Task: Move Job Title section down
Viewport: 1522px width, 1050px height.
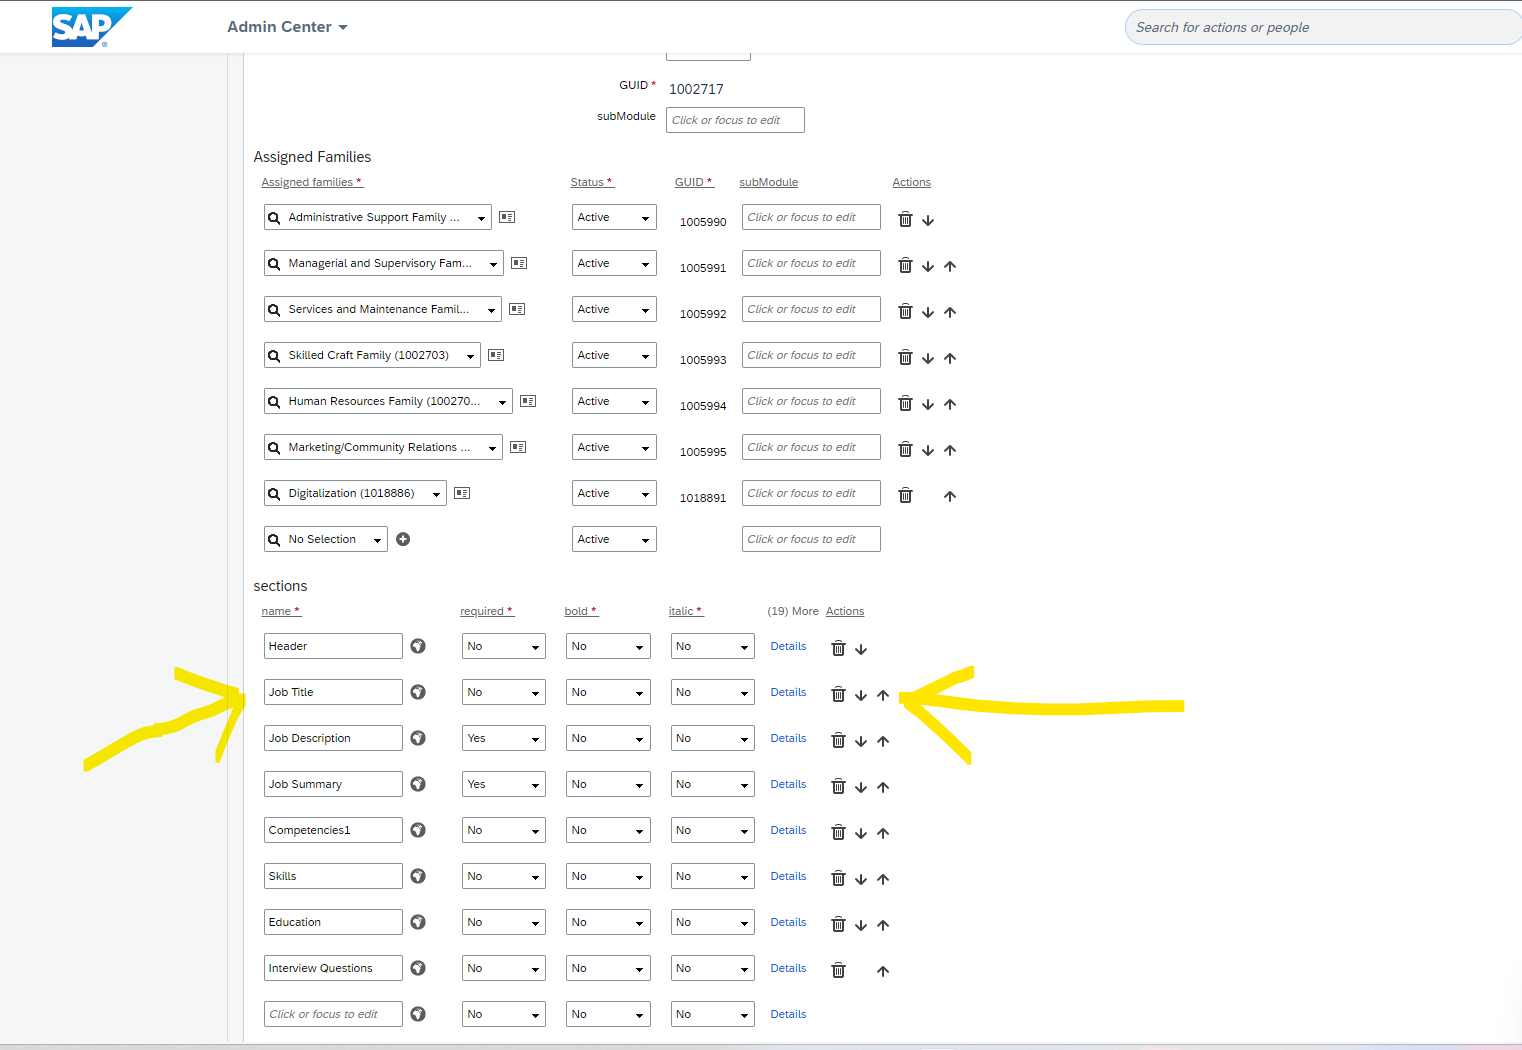Action: point(861,695)
